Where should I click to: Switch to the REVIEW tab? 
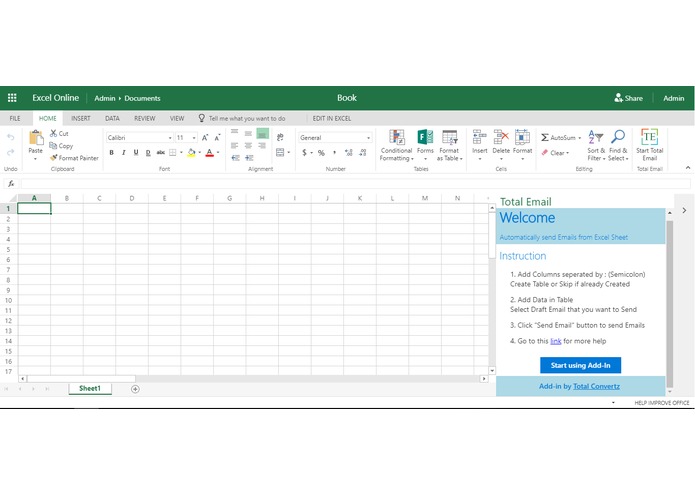(x=144, y=118)
